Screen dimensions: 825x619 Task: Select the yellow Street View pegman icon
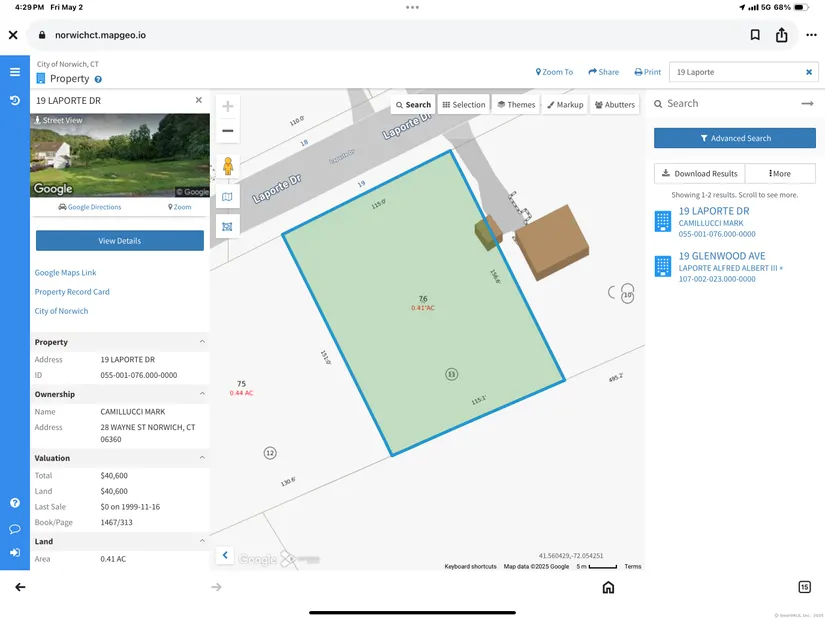coord(228,167)
